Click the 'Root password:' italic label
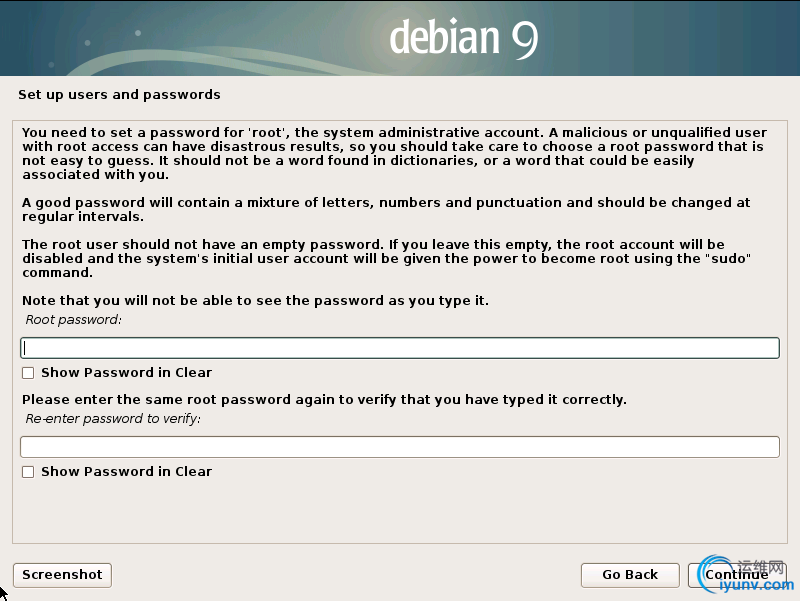The height and width of the screenshot is (601, 800). click(73, 320)
